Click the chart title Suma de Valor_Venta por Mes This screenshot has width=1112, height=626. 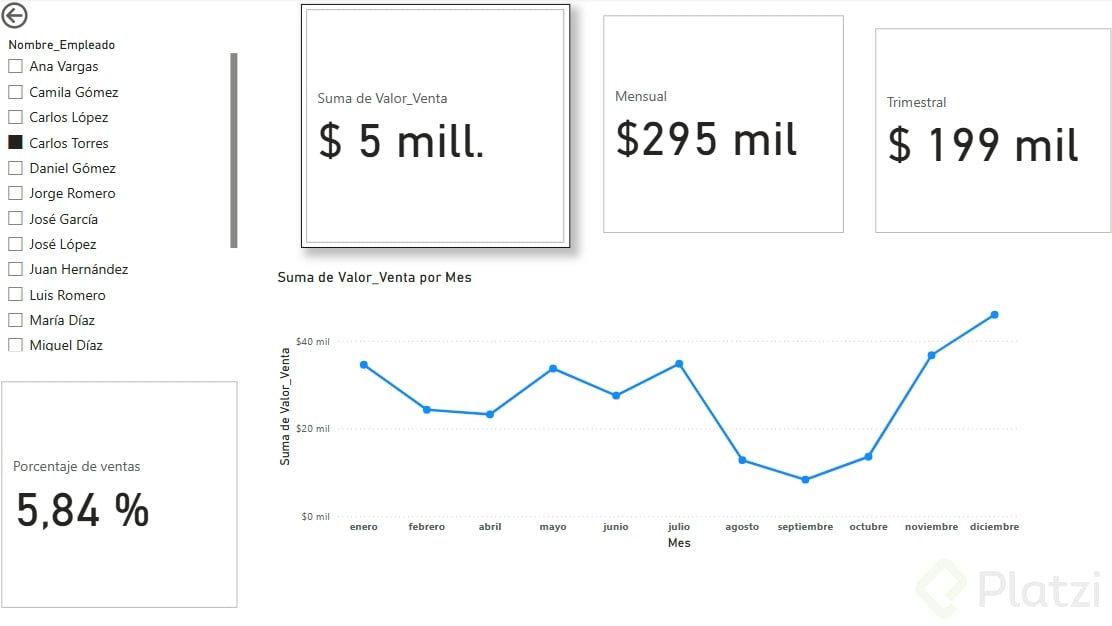coord(374,277)
